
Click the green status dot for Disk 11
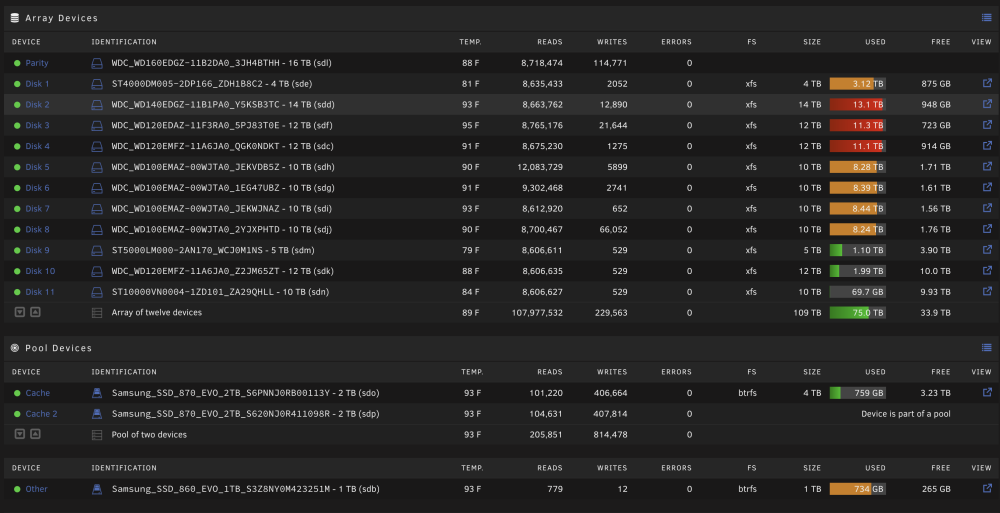coord(17,292)
